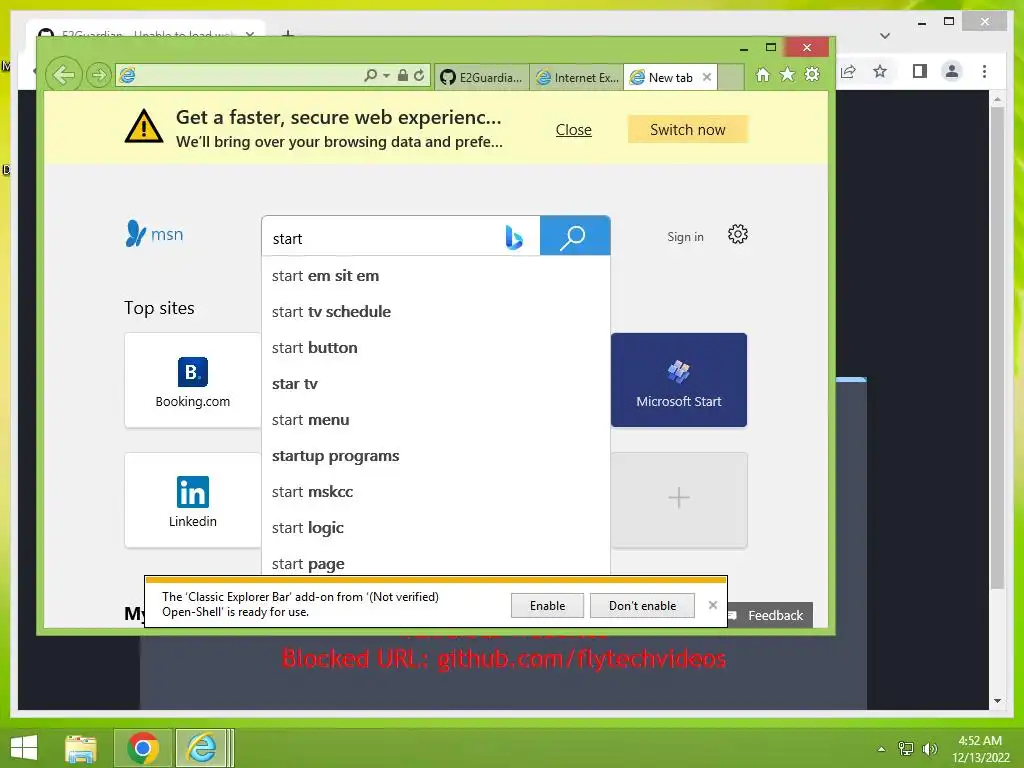Switch to the E2Guardian tab in IE
Viewport: 1024px width, 768px height.
click(482, 78)
